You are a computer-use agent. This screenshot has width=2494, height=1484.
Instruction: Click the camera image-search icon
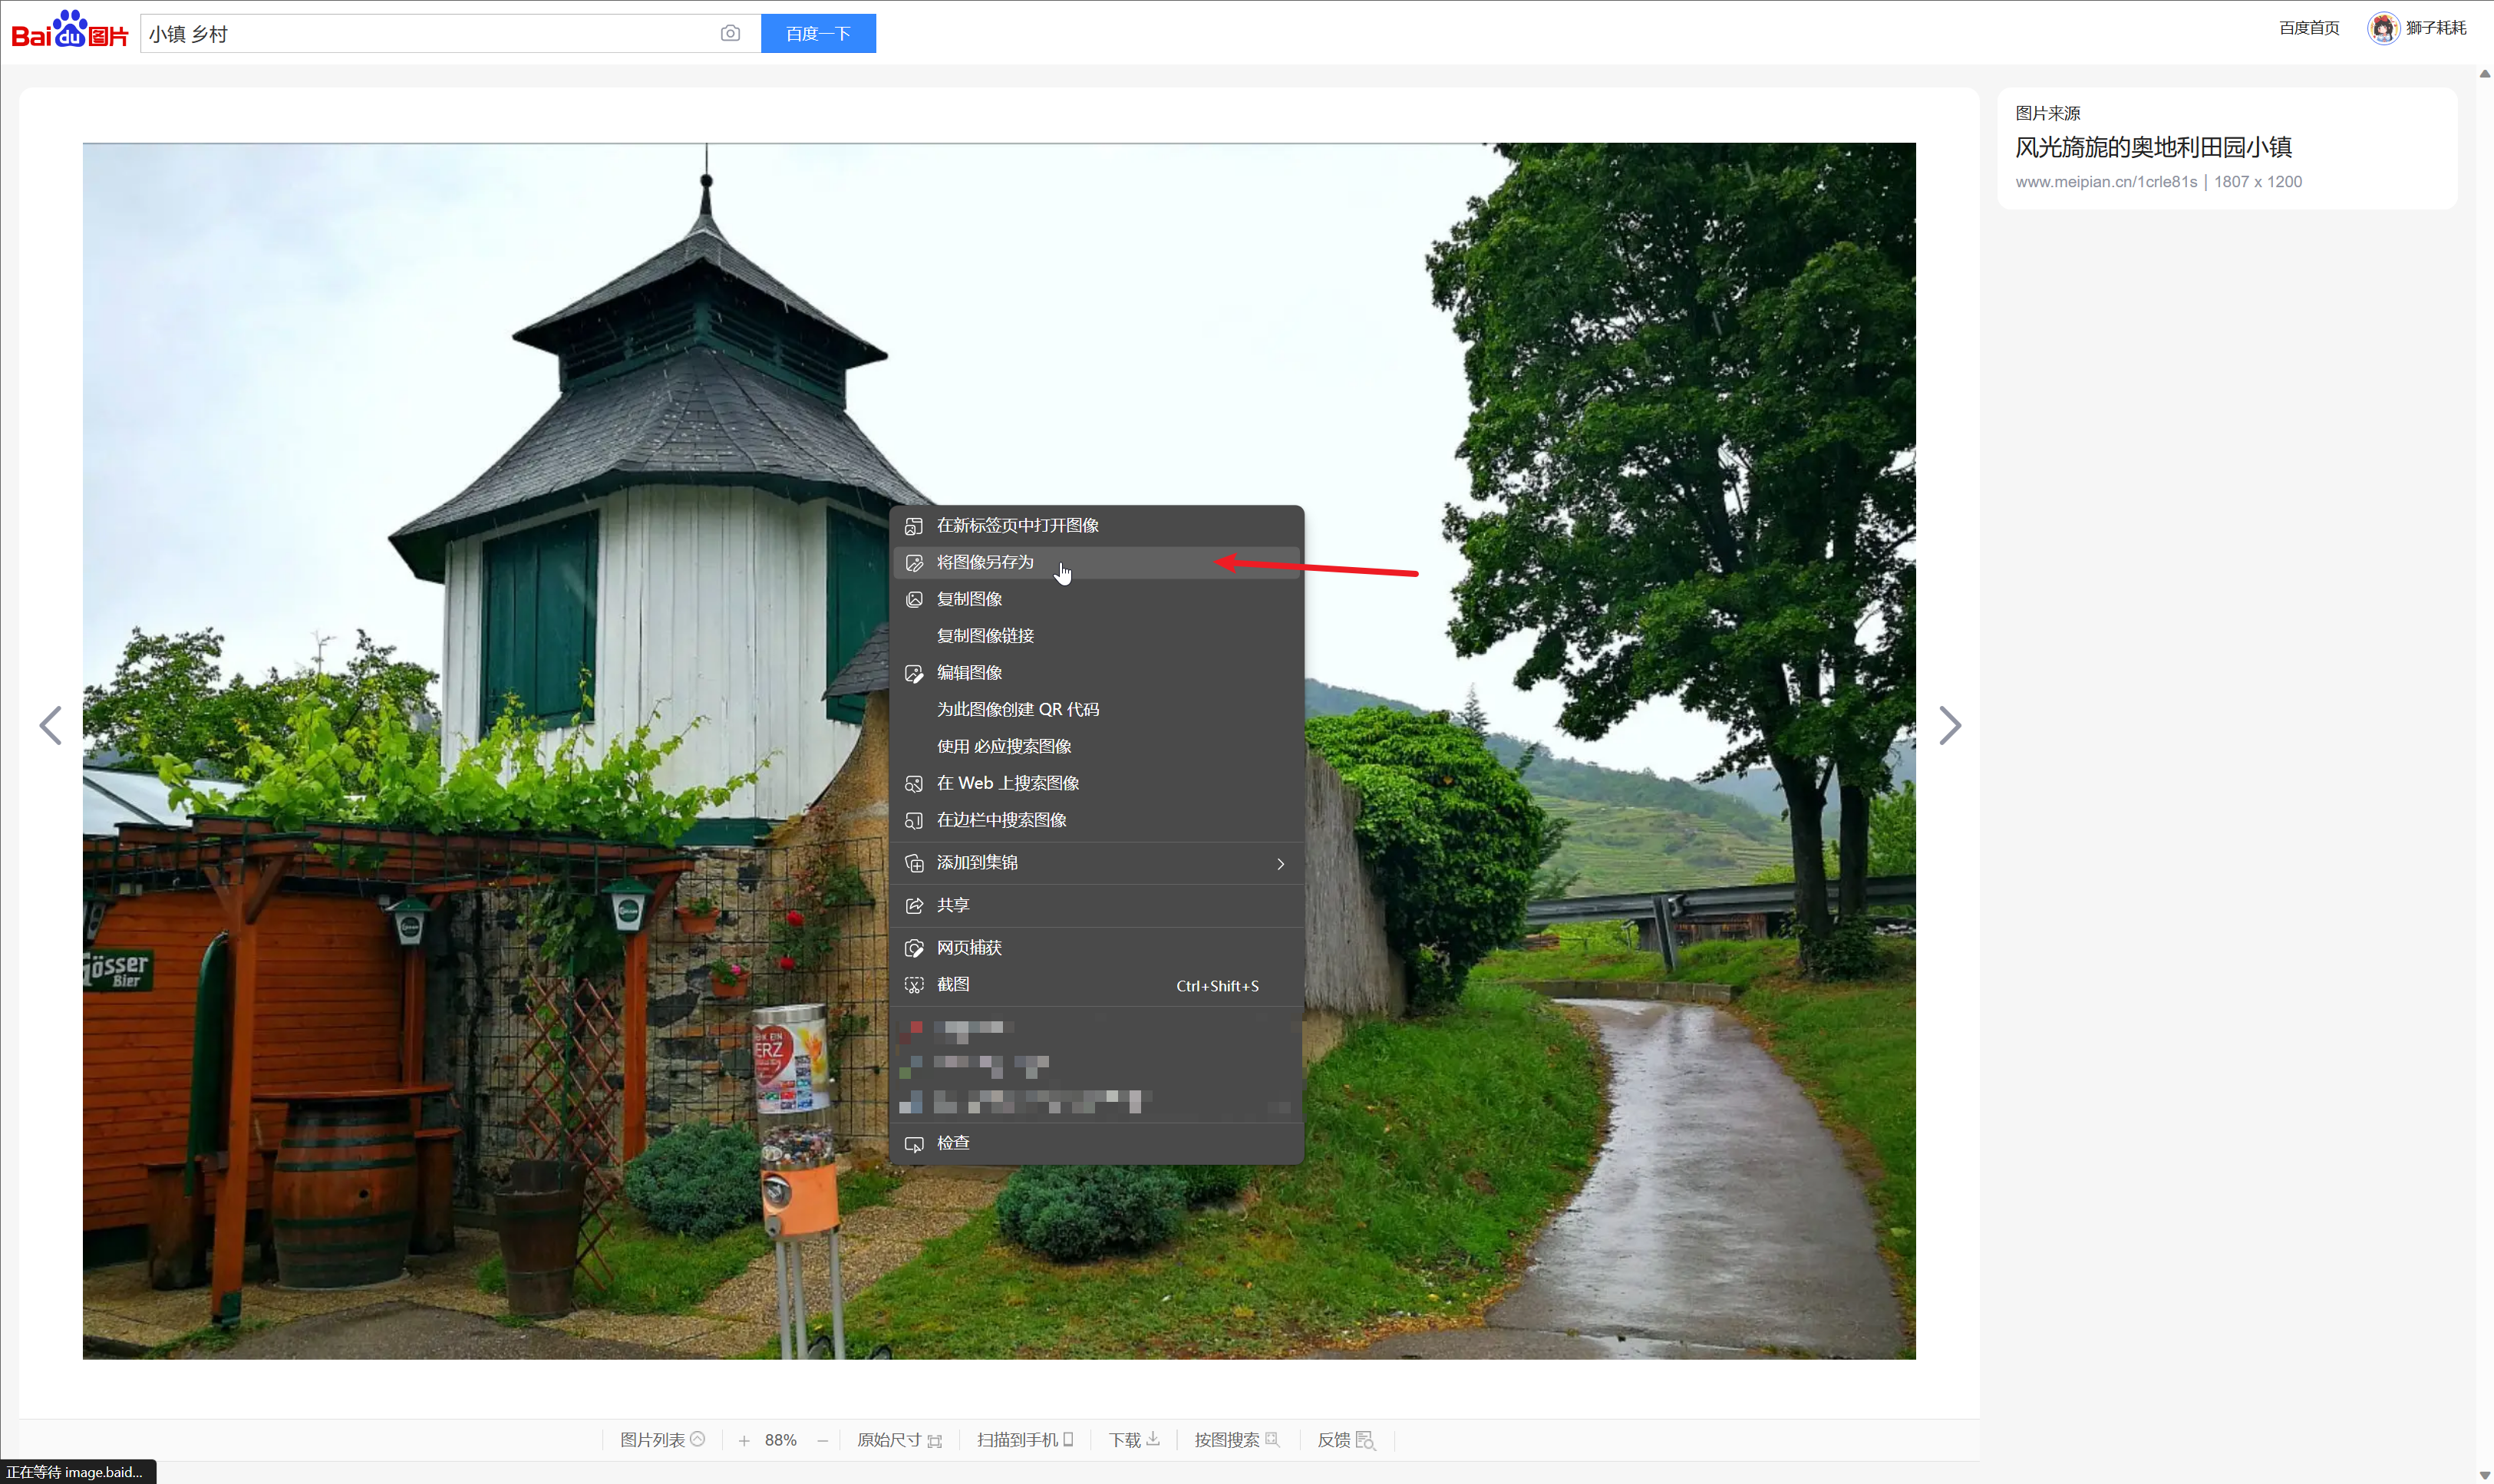point(730,34)
